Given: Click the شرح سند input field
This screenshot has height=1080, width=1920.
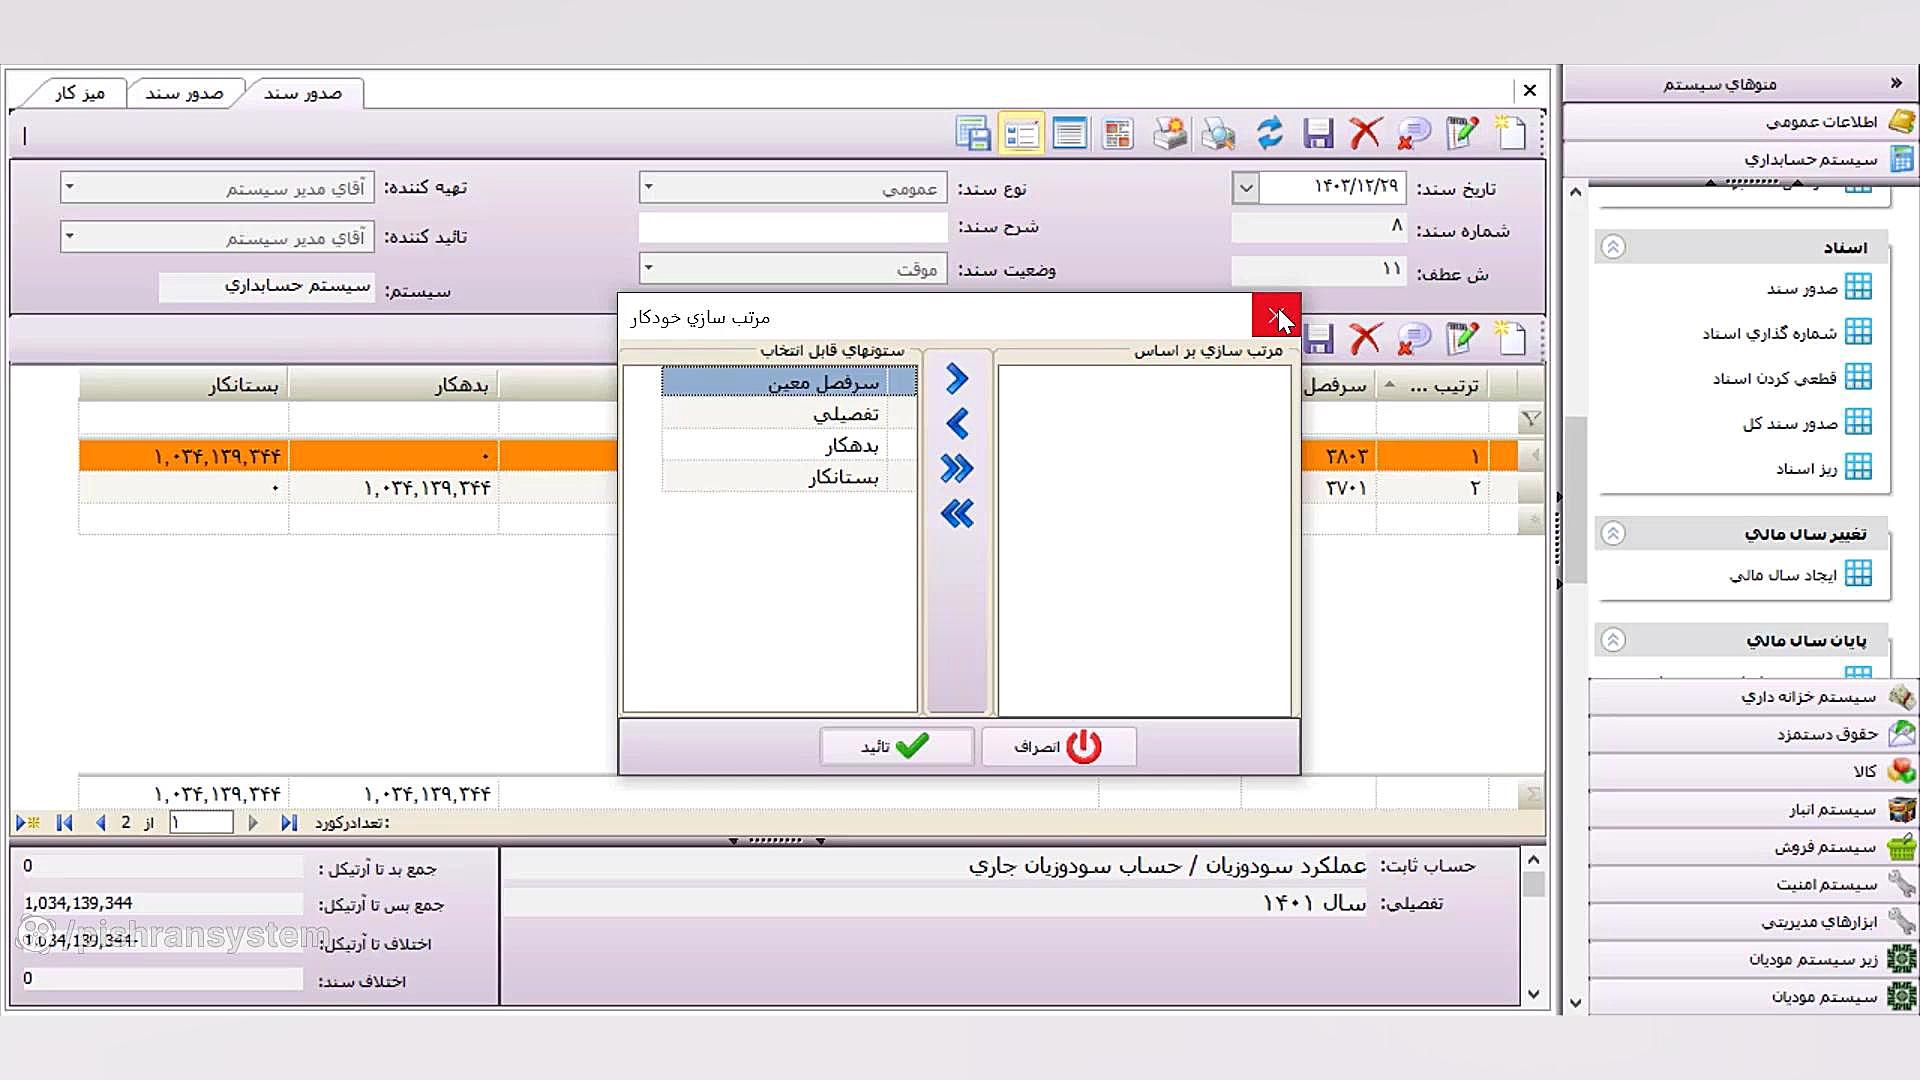Looking at the screenshot, I should 793,227.
